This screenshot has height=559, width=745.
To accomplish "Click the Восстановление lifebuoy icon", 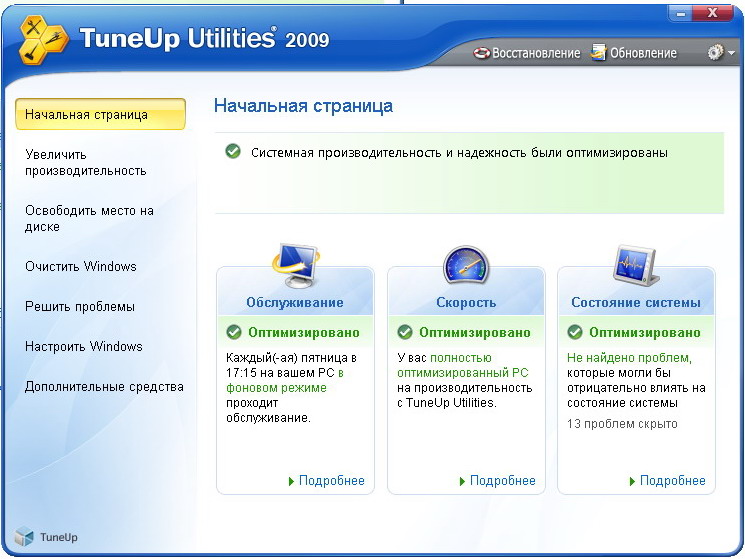I will [x=481, y=53].
